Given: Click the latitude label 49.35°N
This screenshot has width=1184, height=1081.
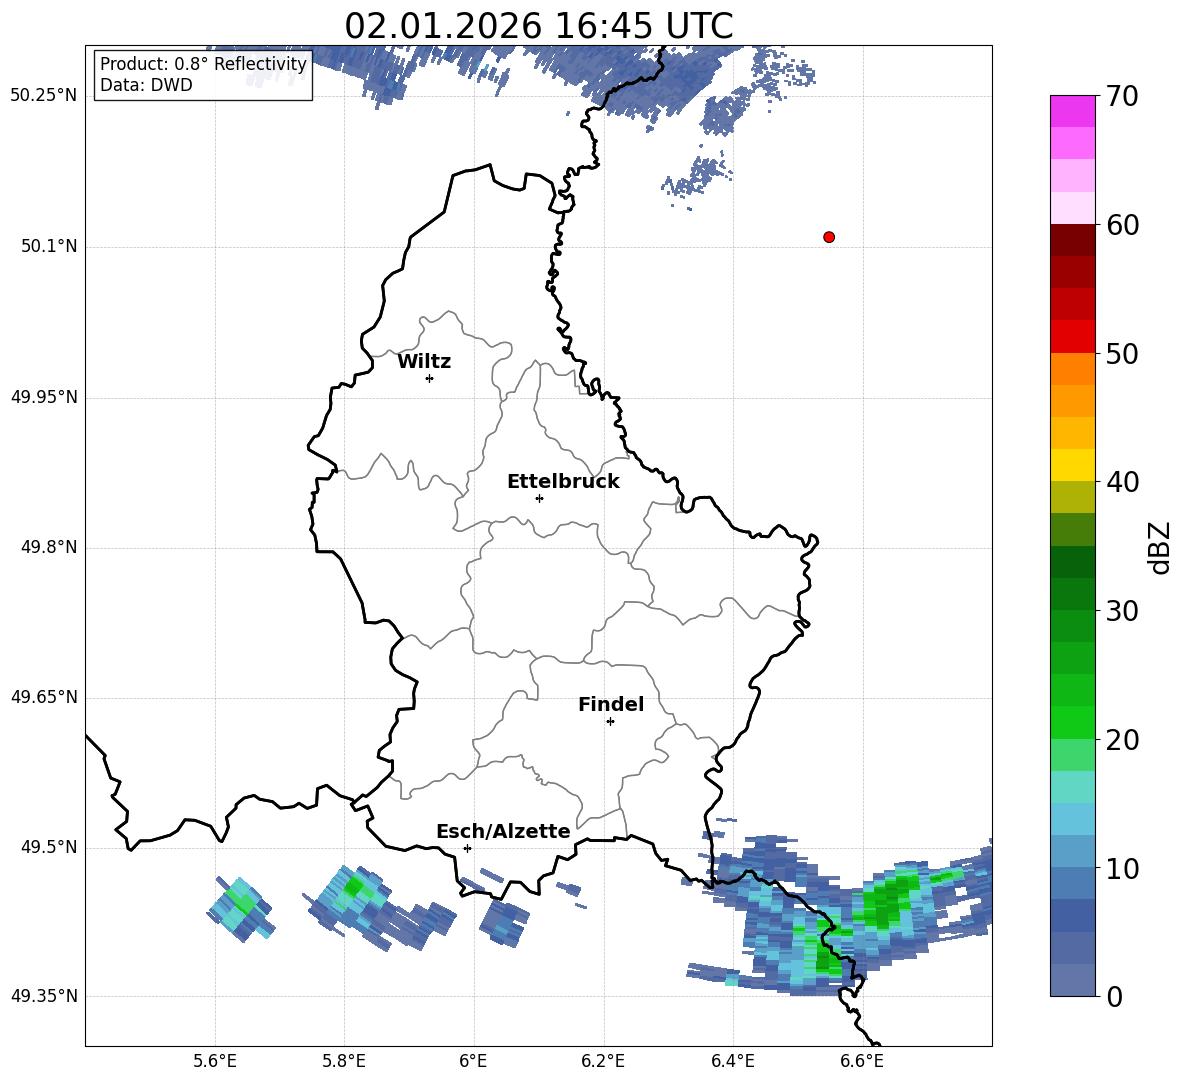Looking at the screenshot, I should (x=44, y=996).
